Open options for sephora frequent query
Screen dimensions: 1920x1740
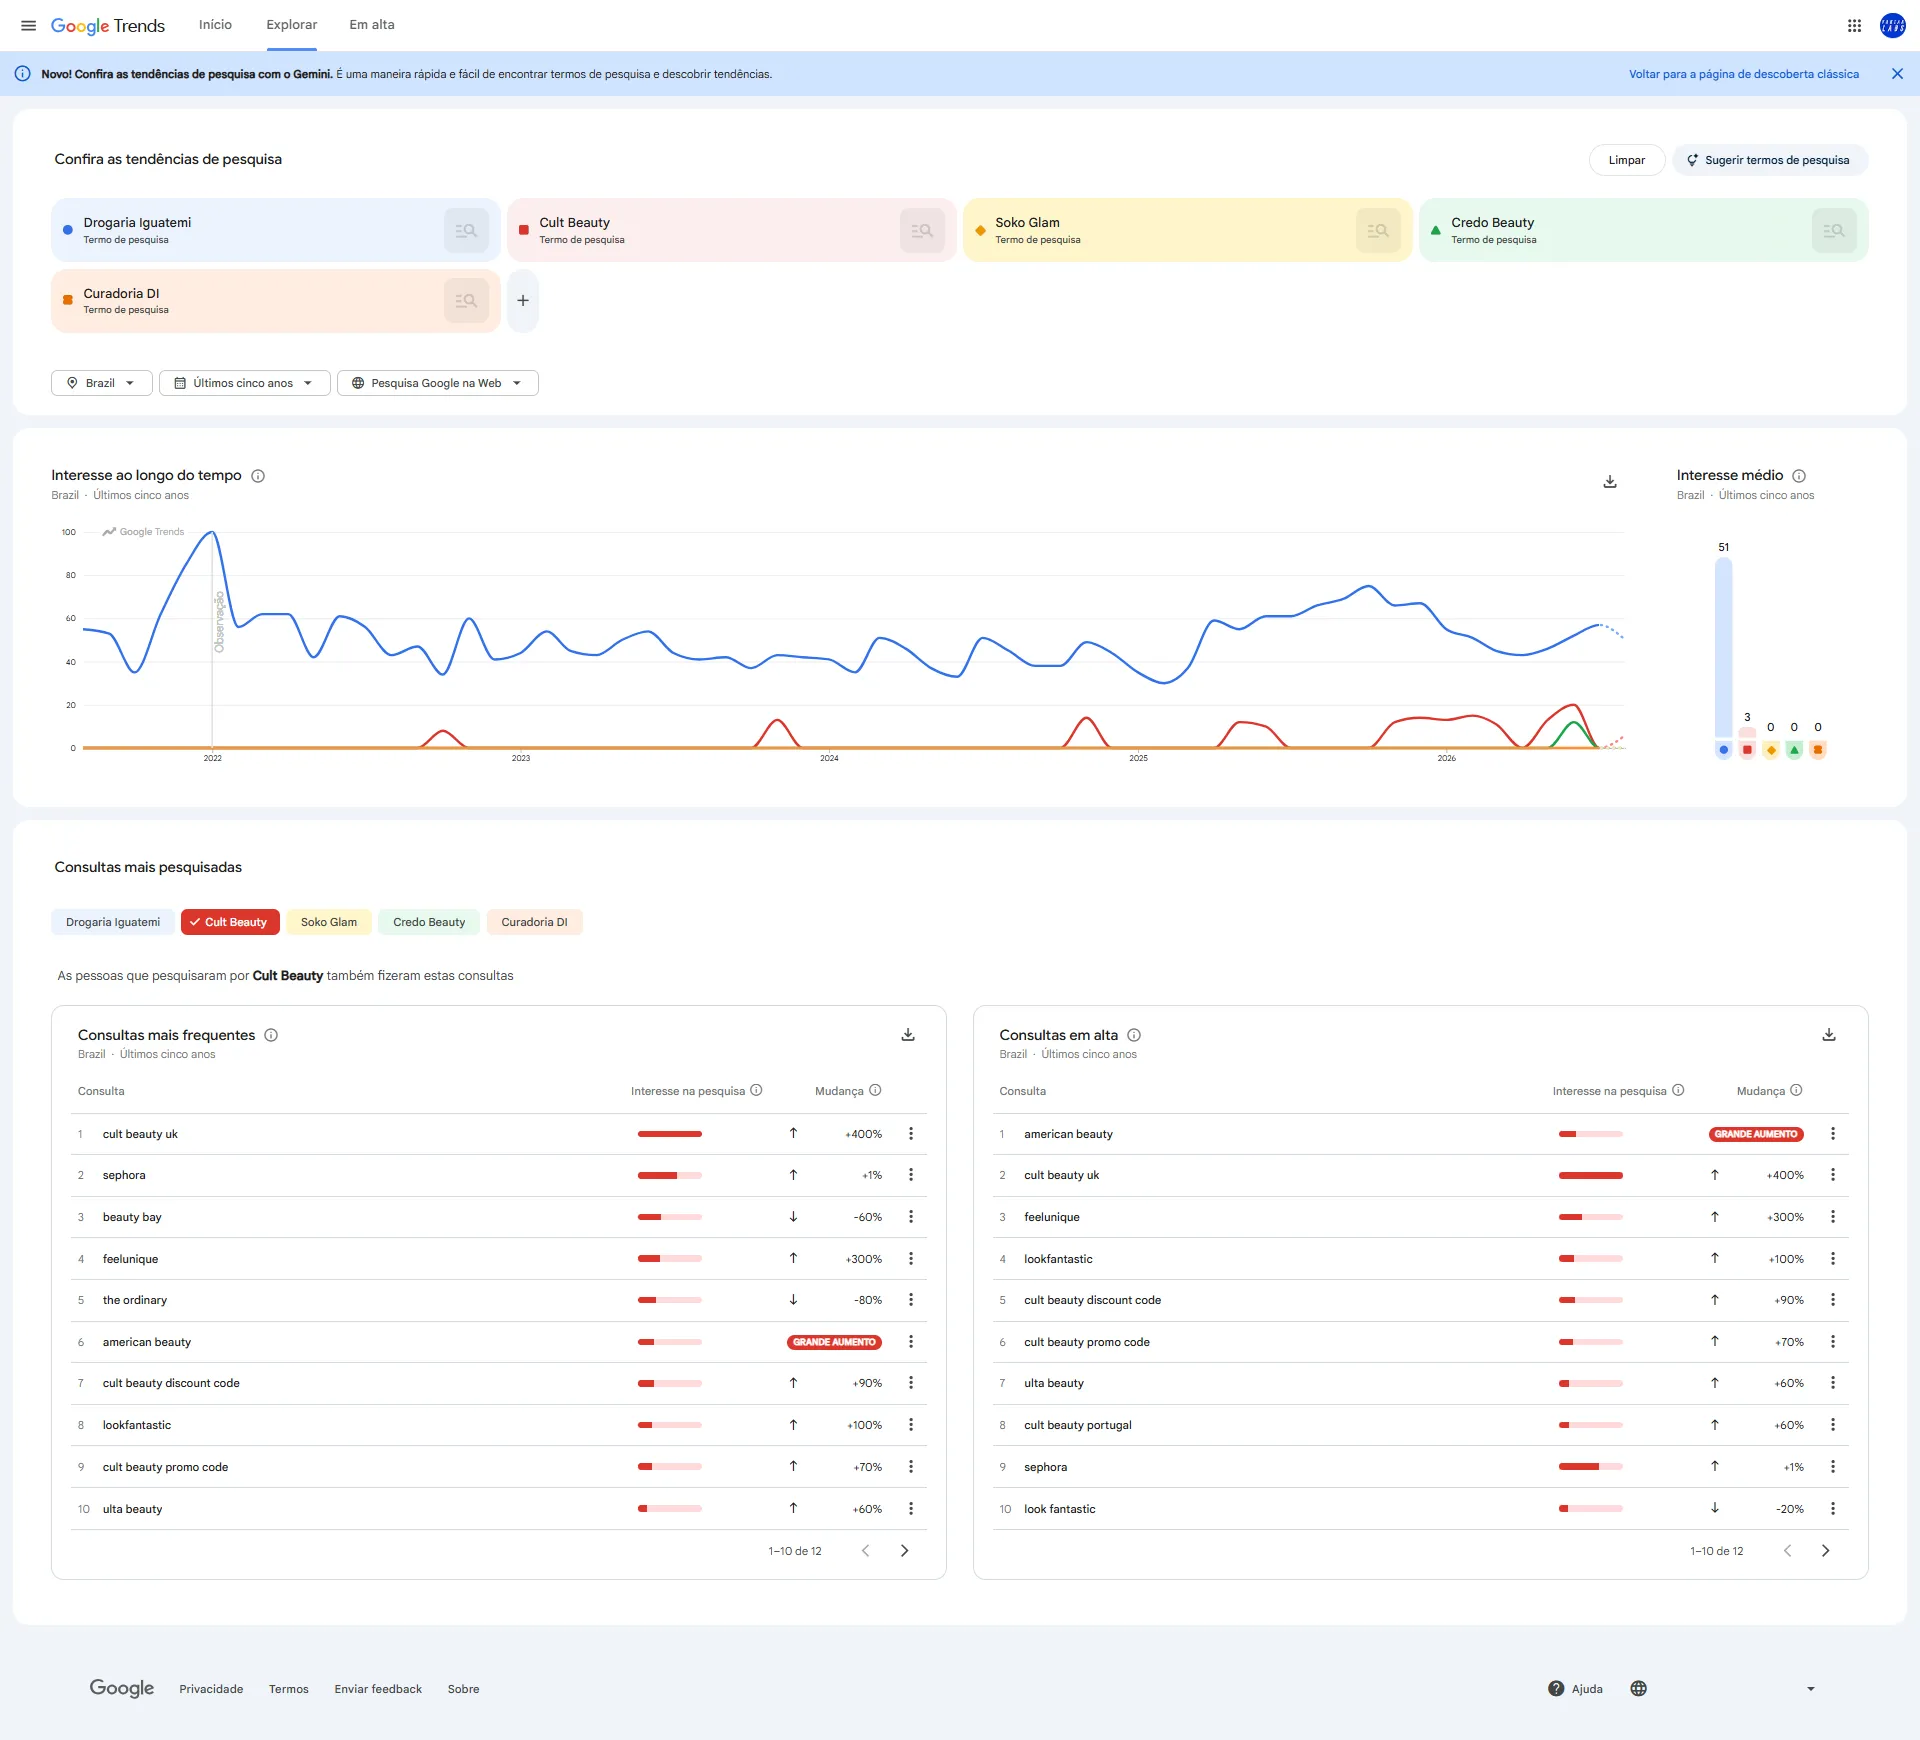(911, 1174)
